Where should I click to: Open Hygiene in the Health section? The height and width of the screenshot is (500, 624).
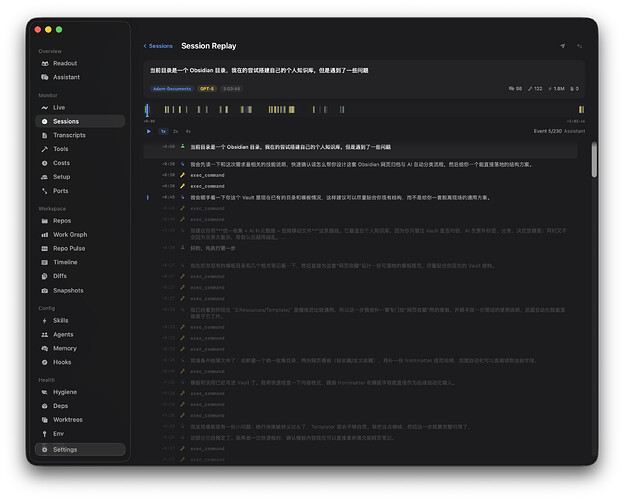(x=80, y=392)
